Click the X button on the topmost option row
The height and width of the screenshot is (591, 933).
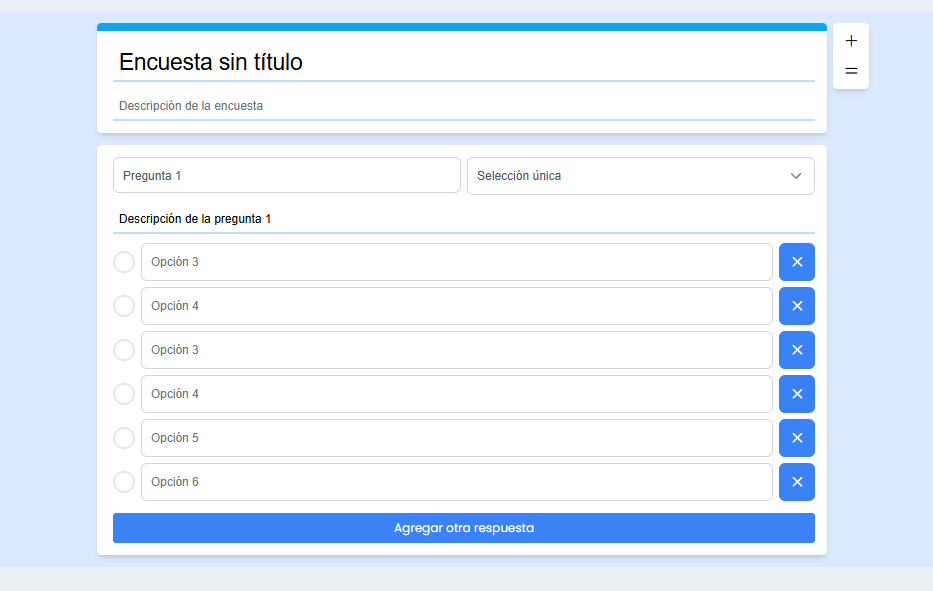click(x=797, y=262)
